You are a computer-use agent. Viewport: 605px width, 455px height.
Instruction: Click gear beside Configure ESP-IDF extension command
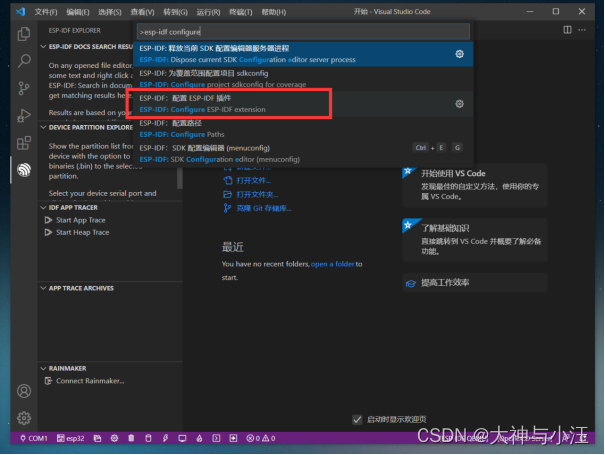coord(459,104)
